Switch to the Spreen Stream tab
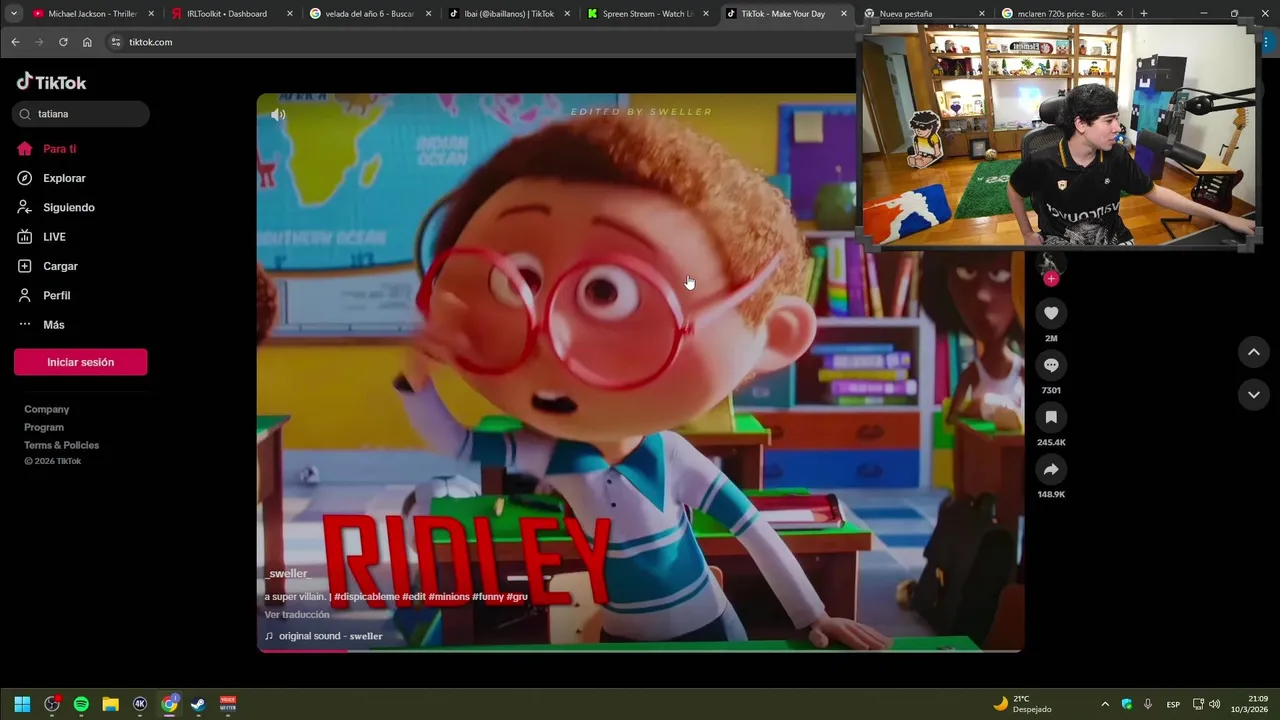The width and height of the screenshot is (1280, 720). pyautogui.click(x=647, y=14)
